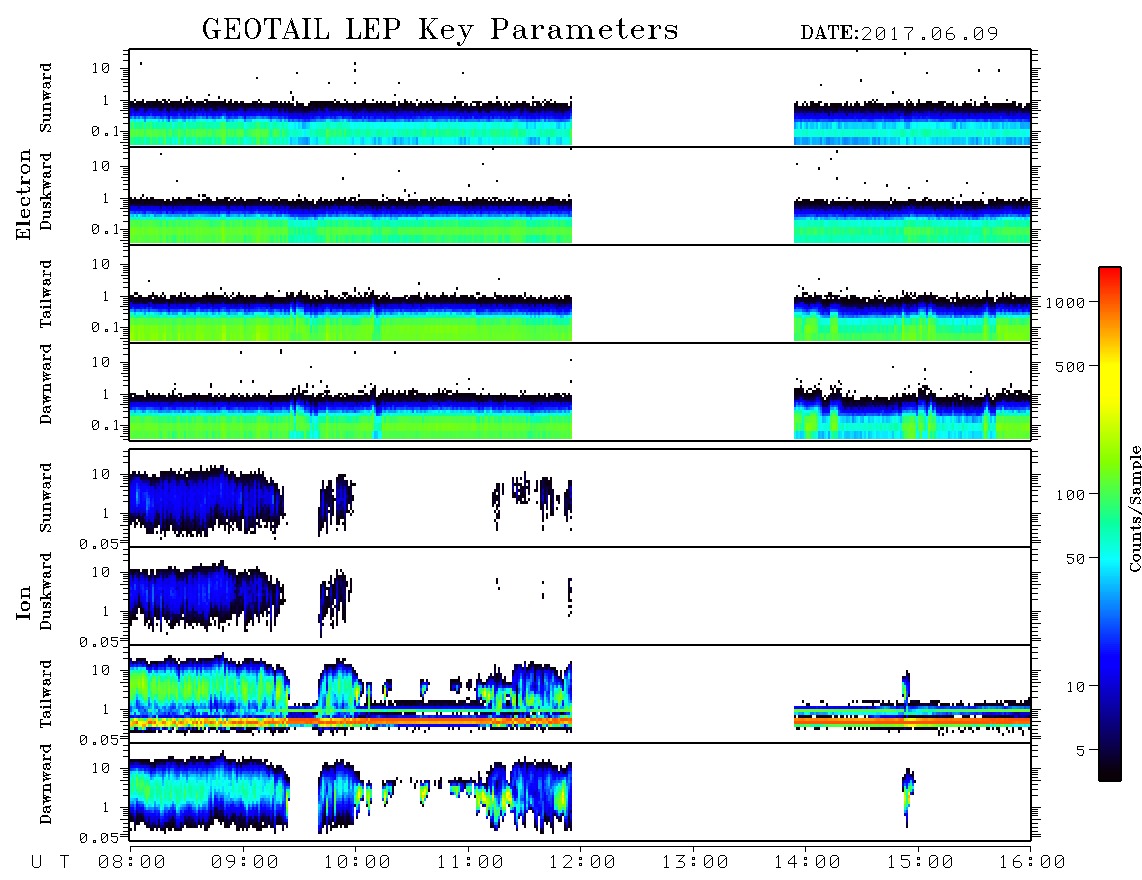Click the "0.05" tick on Ion Dawnward panel
This screenshot has height=880, width=1142.
(99, 838)
